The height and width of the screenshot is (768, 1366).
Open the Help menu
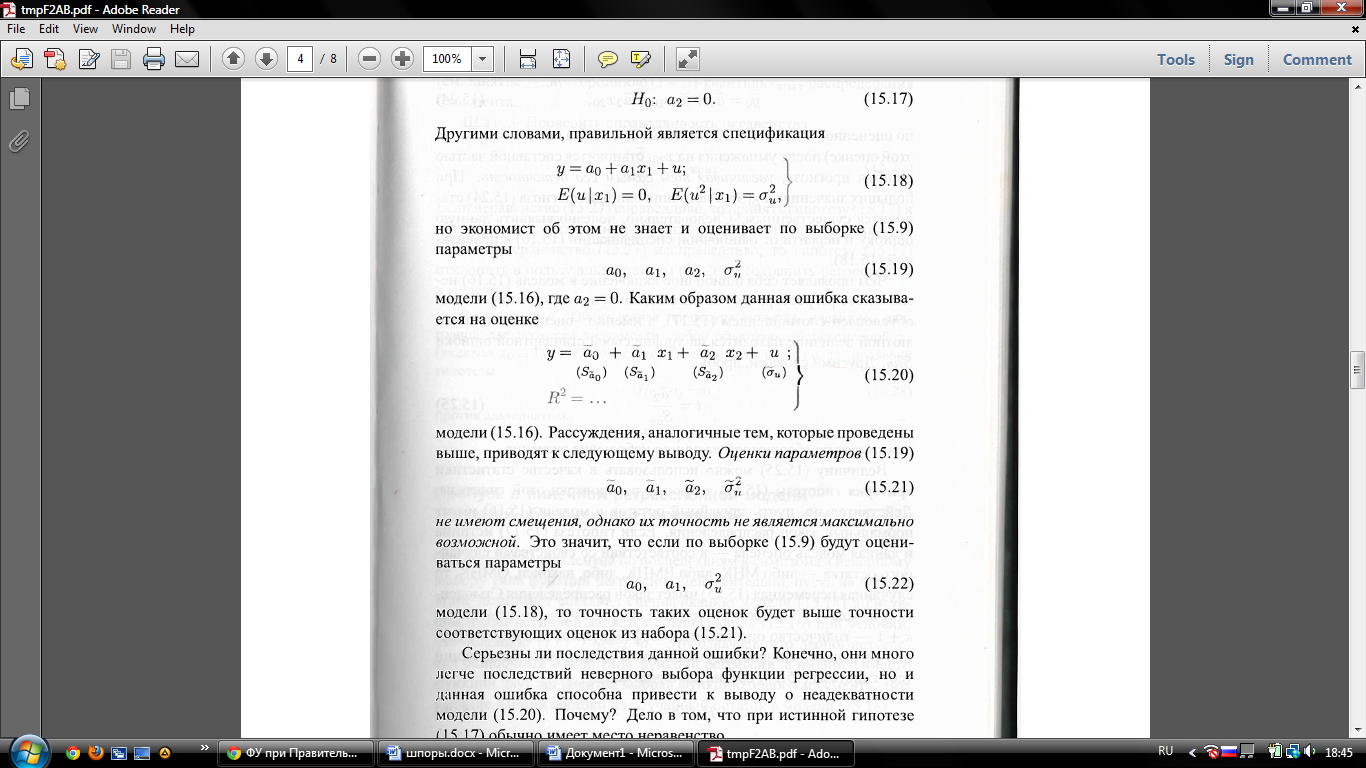point(182,29)
